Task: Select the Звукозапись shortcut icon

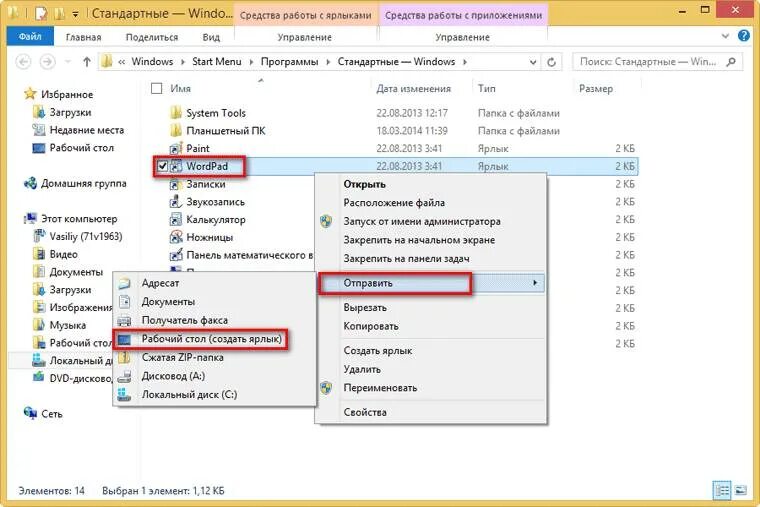Action: tap(176, 202)
